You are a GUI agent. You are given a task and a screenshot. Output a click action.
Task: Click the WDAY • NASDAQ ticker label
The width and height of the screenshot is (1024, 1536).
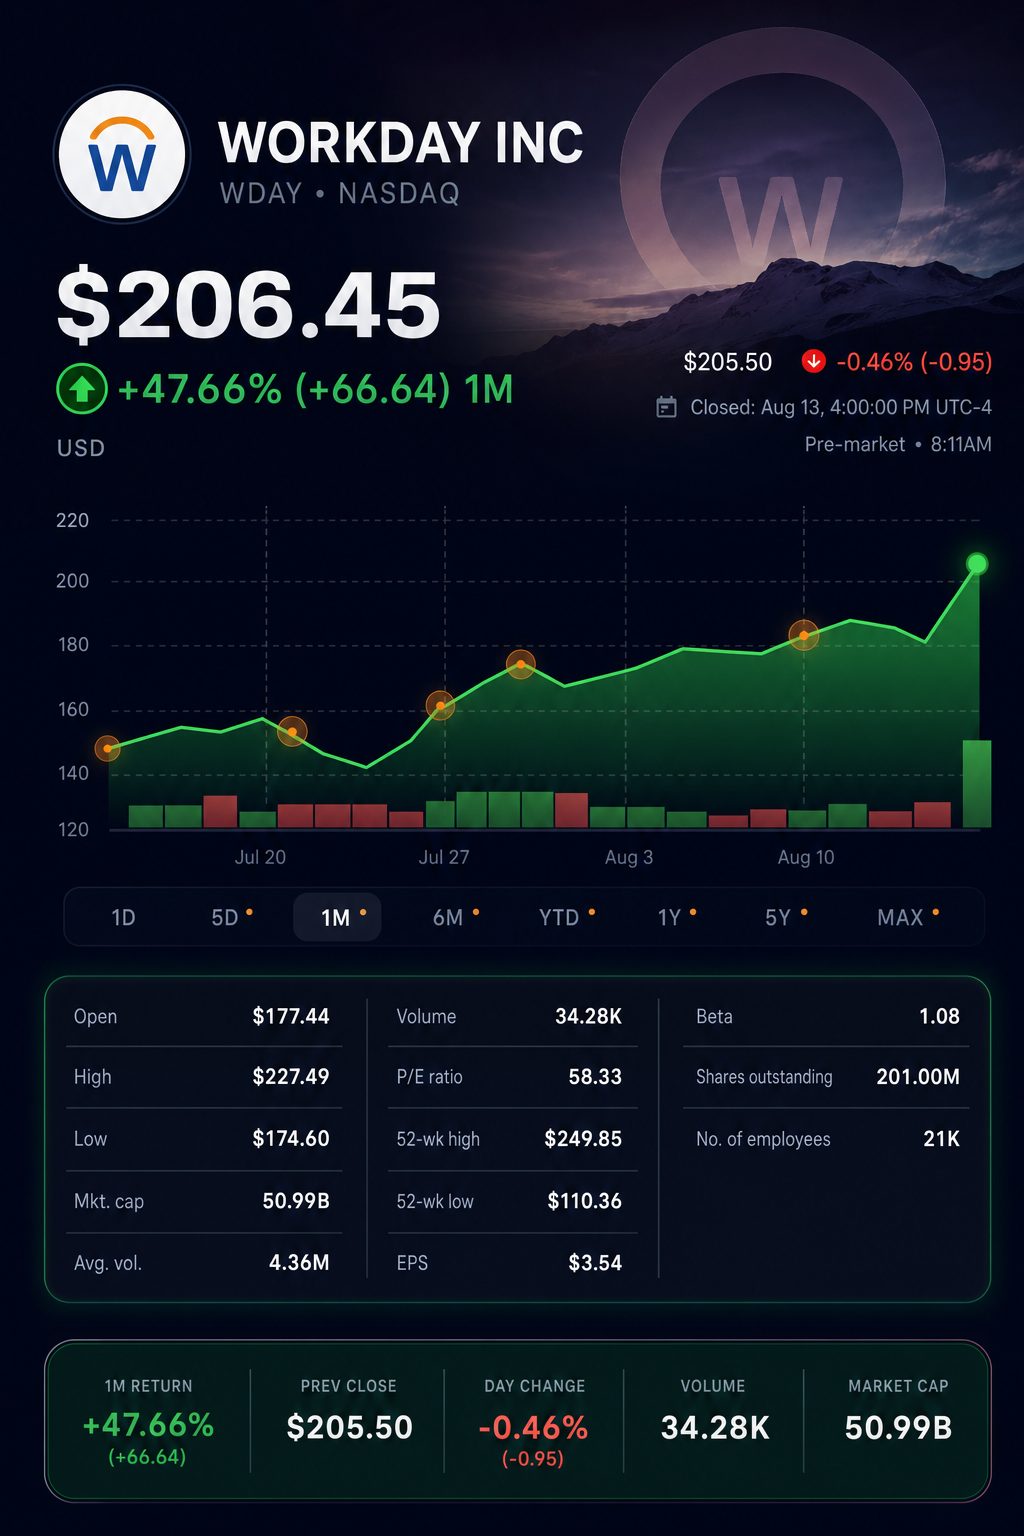pyautogui.click(x=340, y=193)
